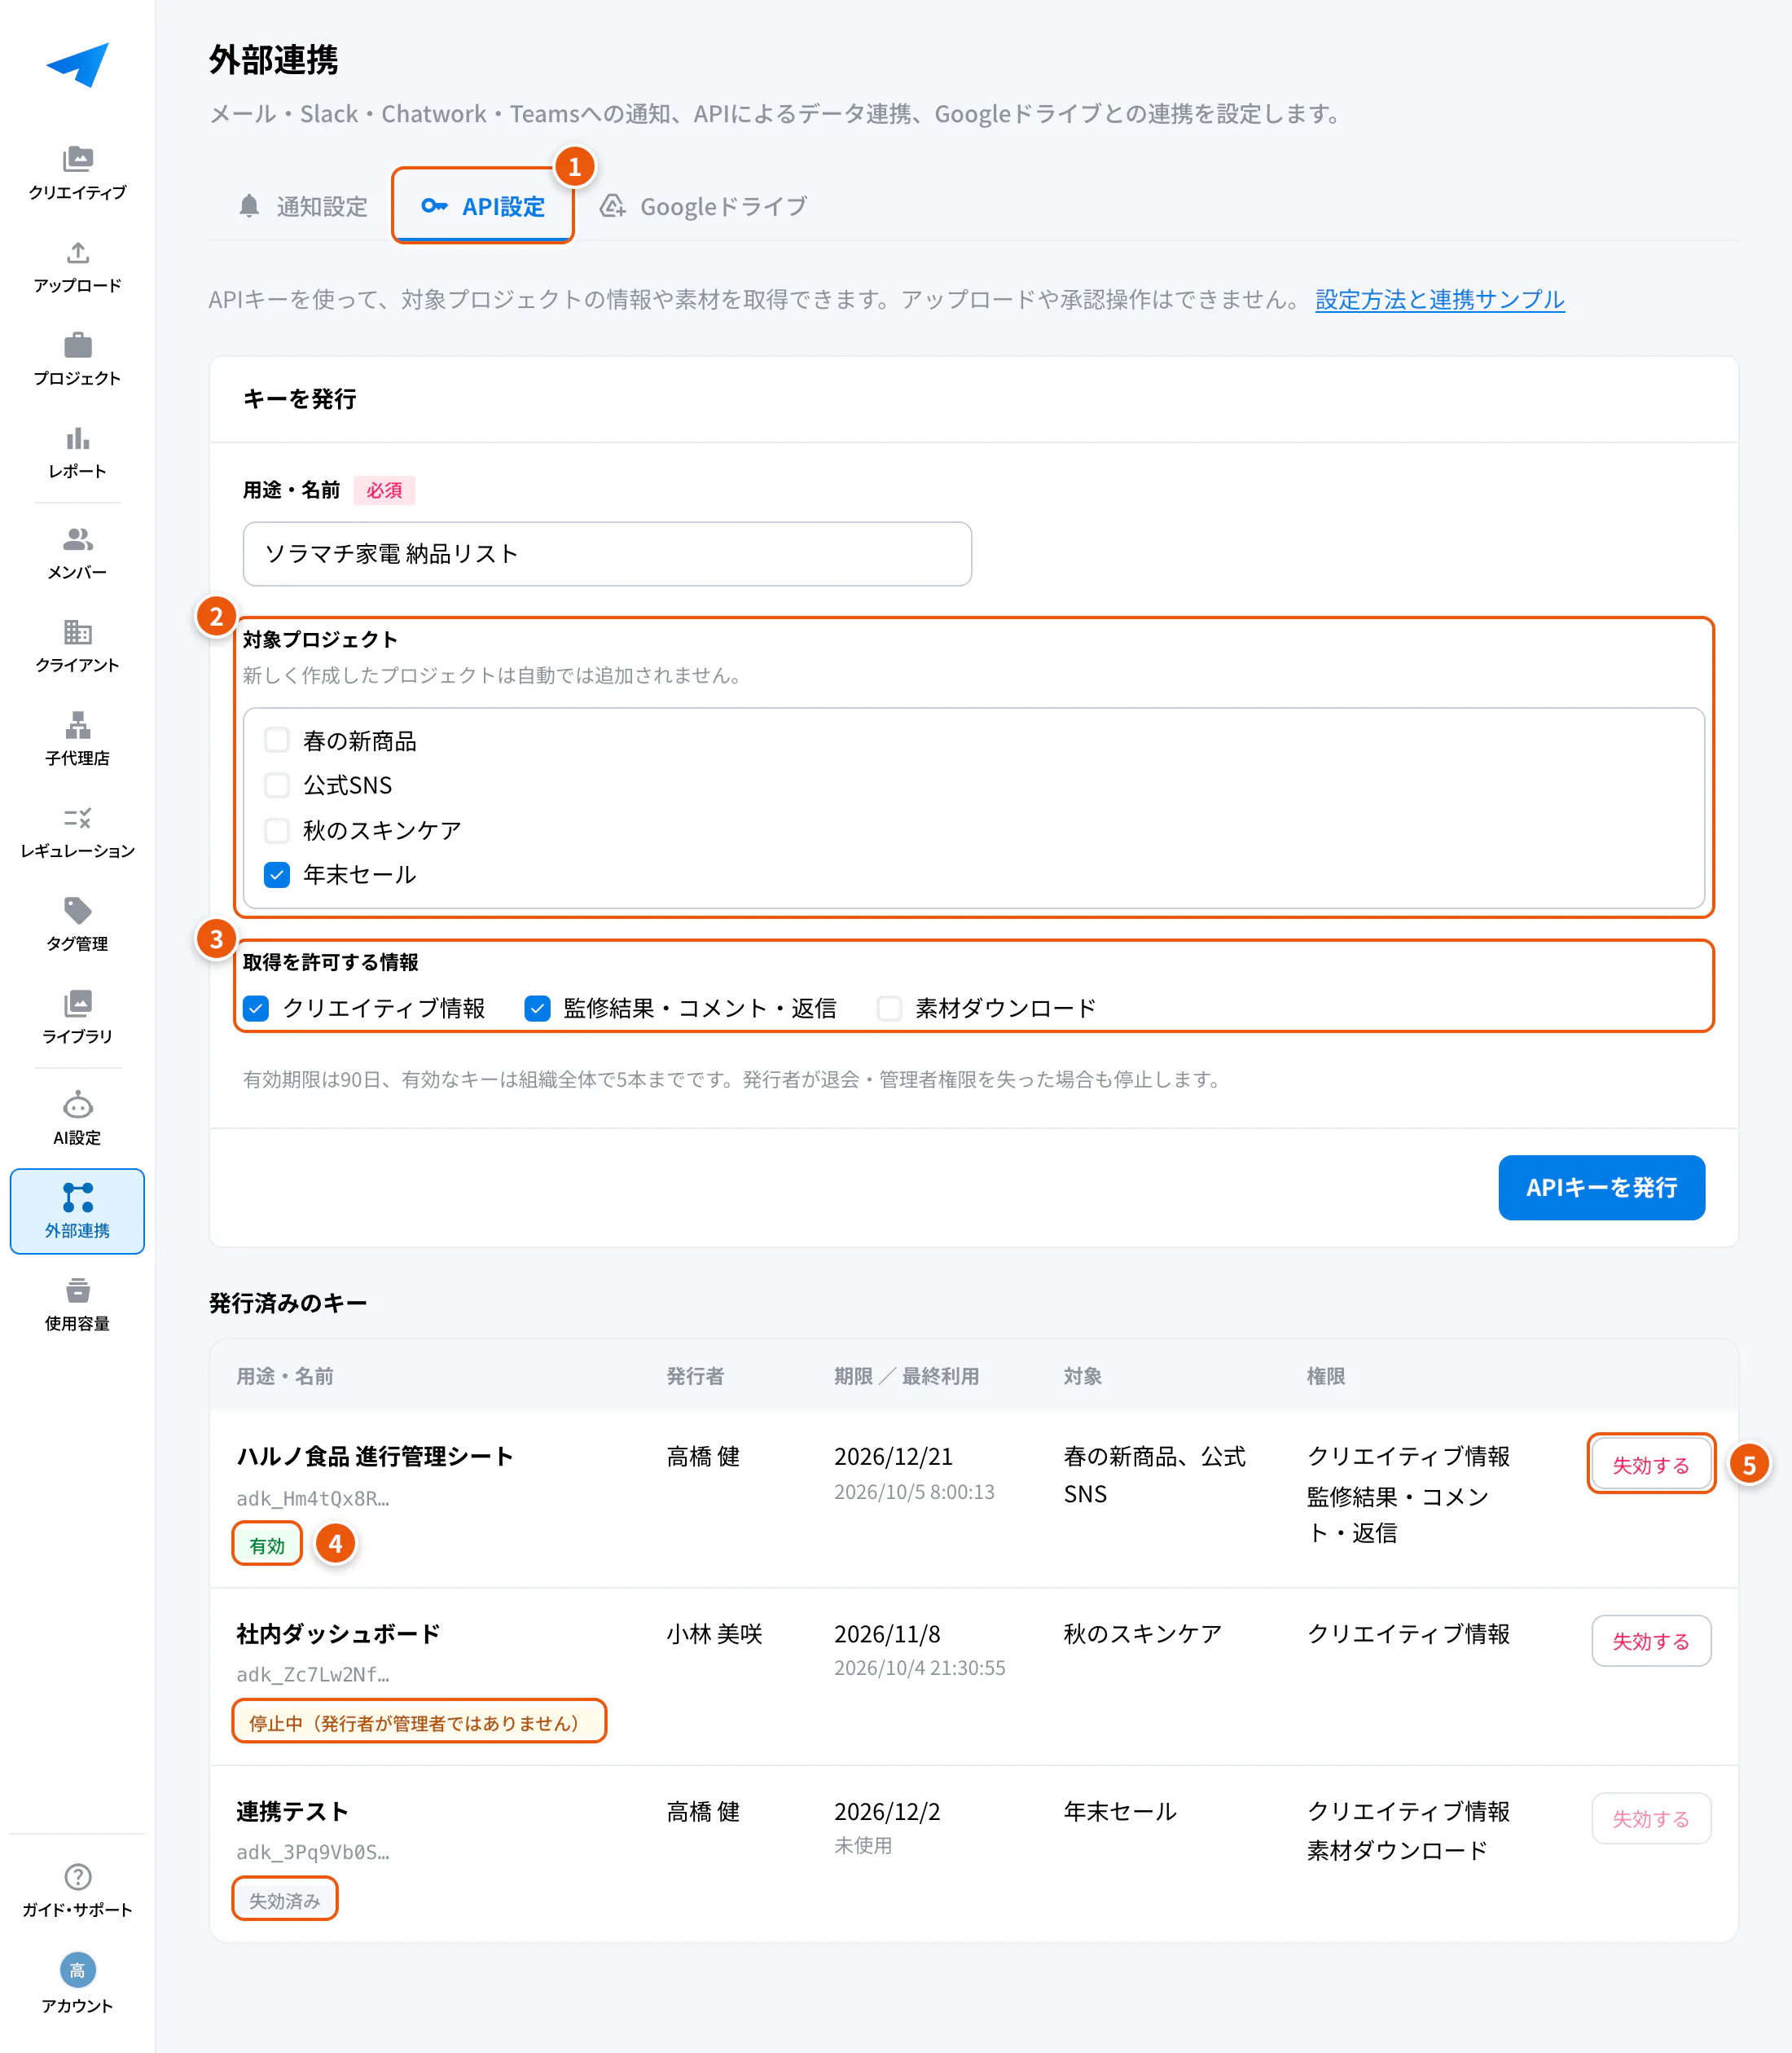Uncheck the クリエイティブ情報 permission checkbox

[x=256, y=1008]
